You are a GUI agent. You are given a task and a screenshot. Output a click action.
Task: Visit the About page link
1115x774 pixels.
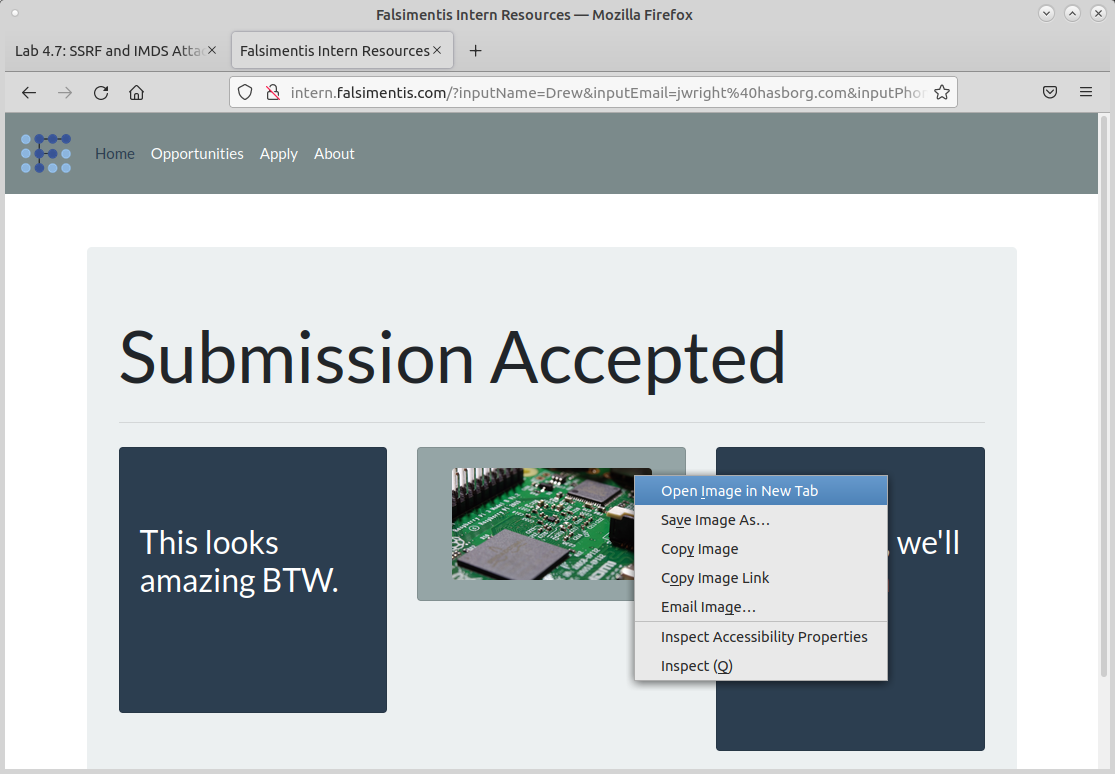(334, 154)
